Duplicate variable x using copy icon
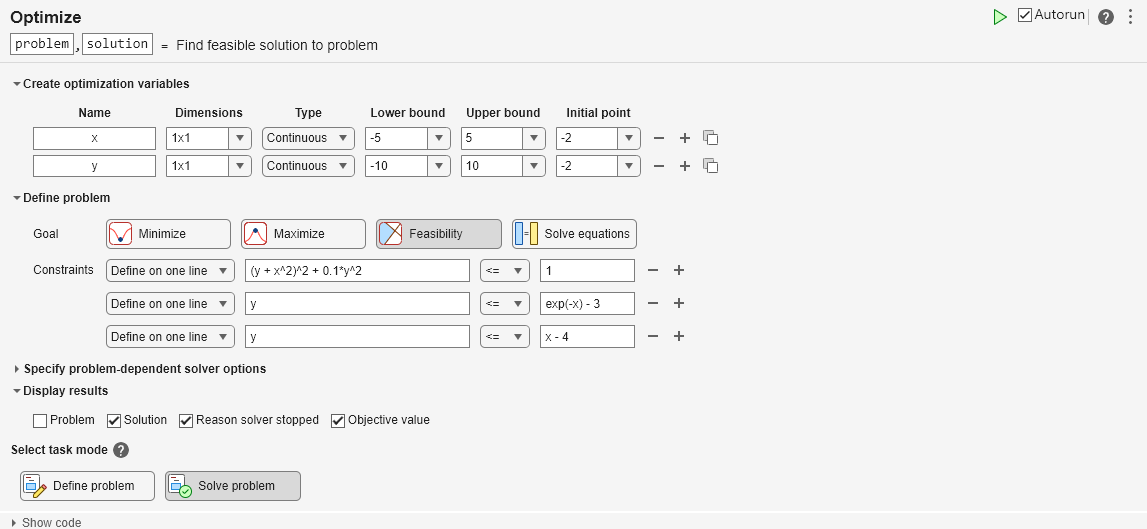Image resolution: width=1147 pixels, height=529 pixels. coord(711,138)
